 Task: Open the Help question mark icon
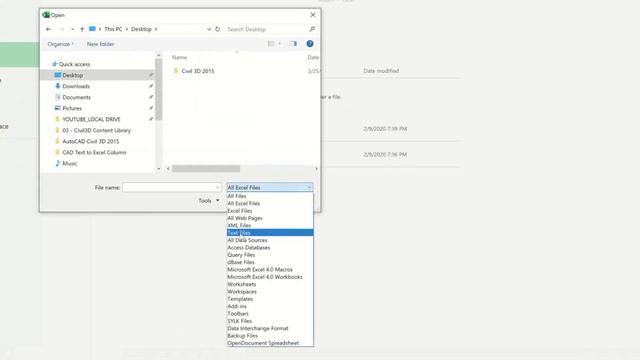point(310,44)
